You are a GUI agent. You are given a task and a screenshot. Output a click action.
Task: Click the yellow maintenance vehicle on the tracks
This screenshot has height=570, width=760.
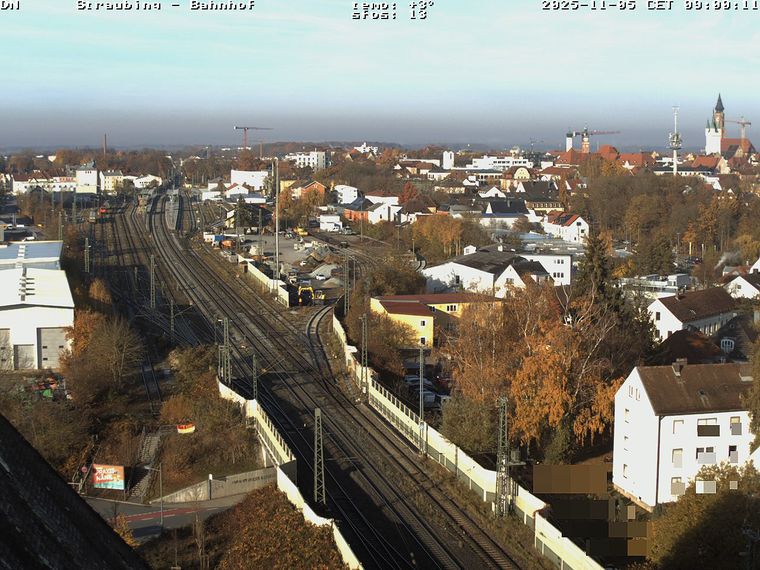pos(305,294)
